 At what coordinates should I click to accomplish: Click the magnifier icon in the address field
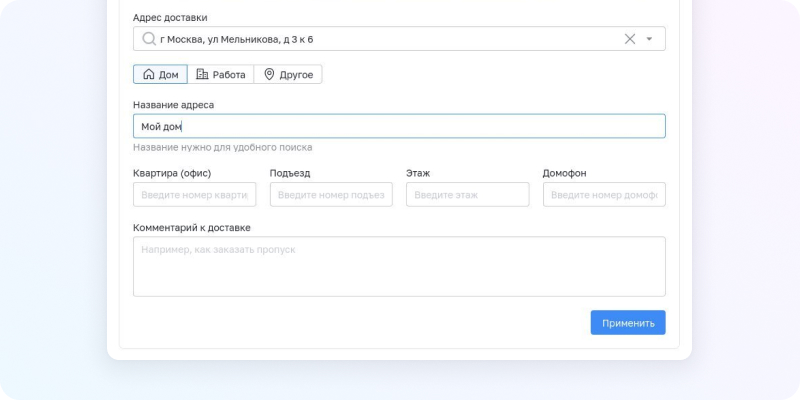[x=148, y=39]
